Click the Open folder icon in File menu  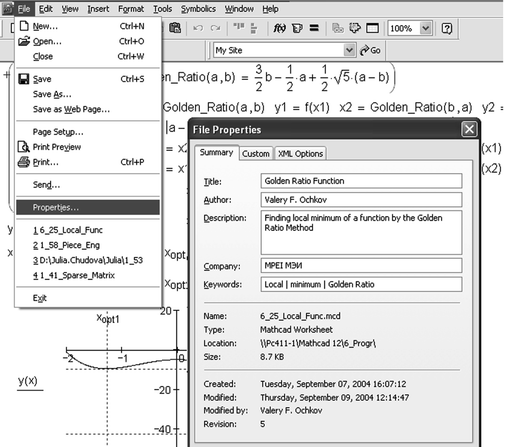point(24,41)
